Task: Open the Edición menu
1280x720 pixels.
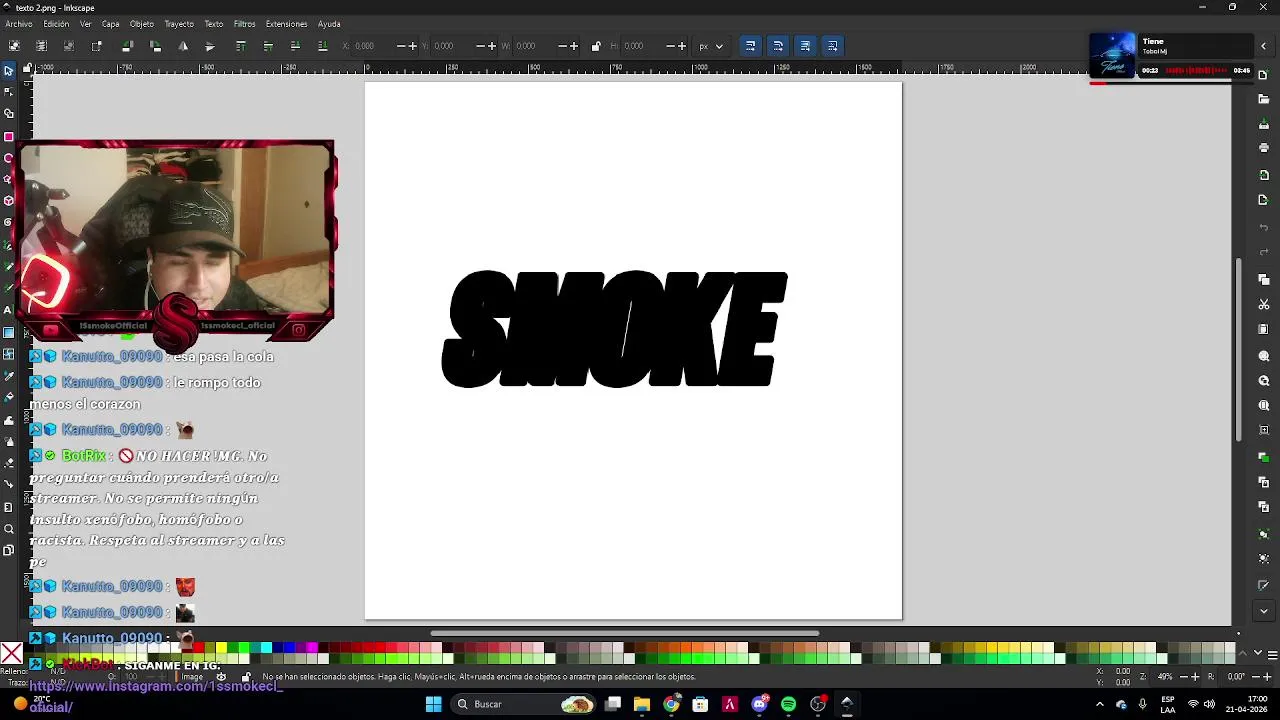Action: coord(56,24)
